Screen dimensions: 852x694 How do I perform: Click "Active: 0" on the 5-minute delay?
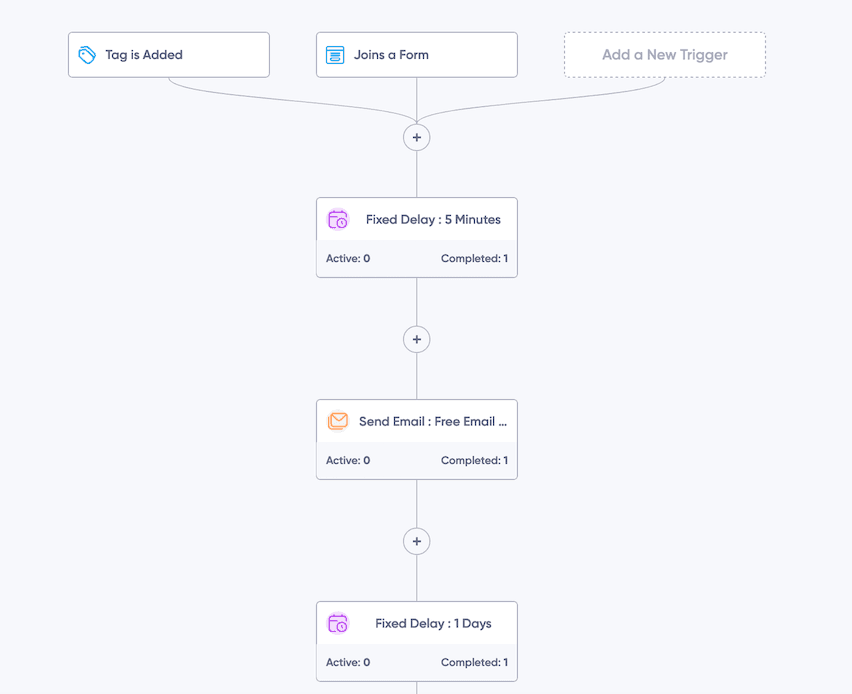pyautogui.click(x=347, y=258)
